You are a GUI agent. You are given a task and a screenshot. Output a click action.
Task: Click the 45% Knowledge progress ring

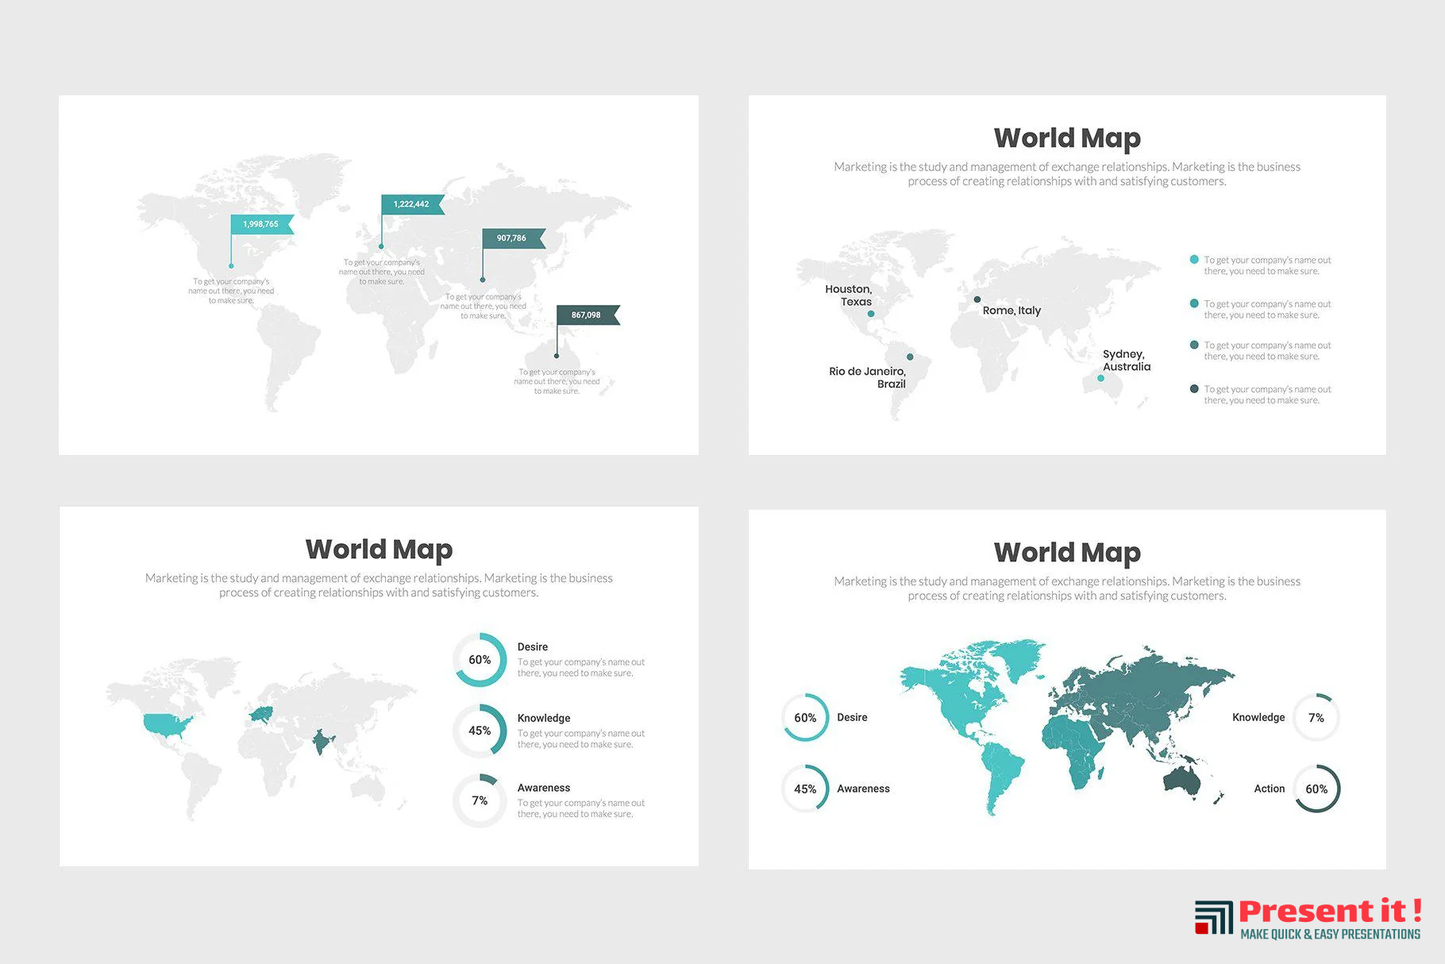pos(480,731)
